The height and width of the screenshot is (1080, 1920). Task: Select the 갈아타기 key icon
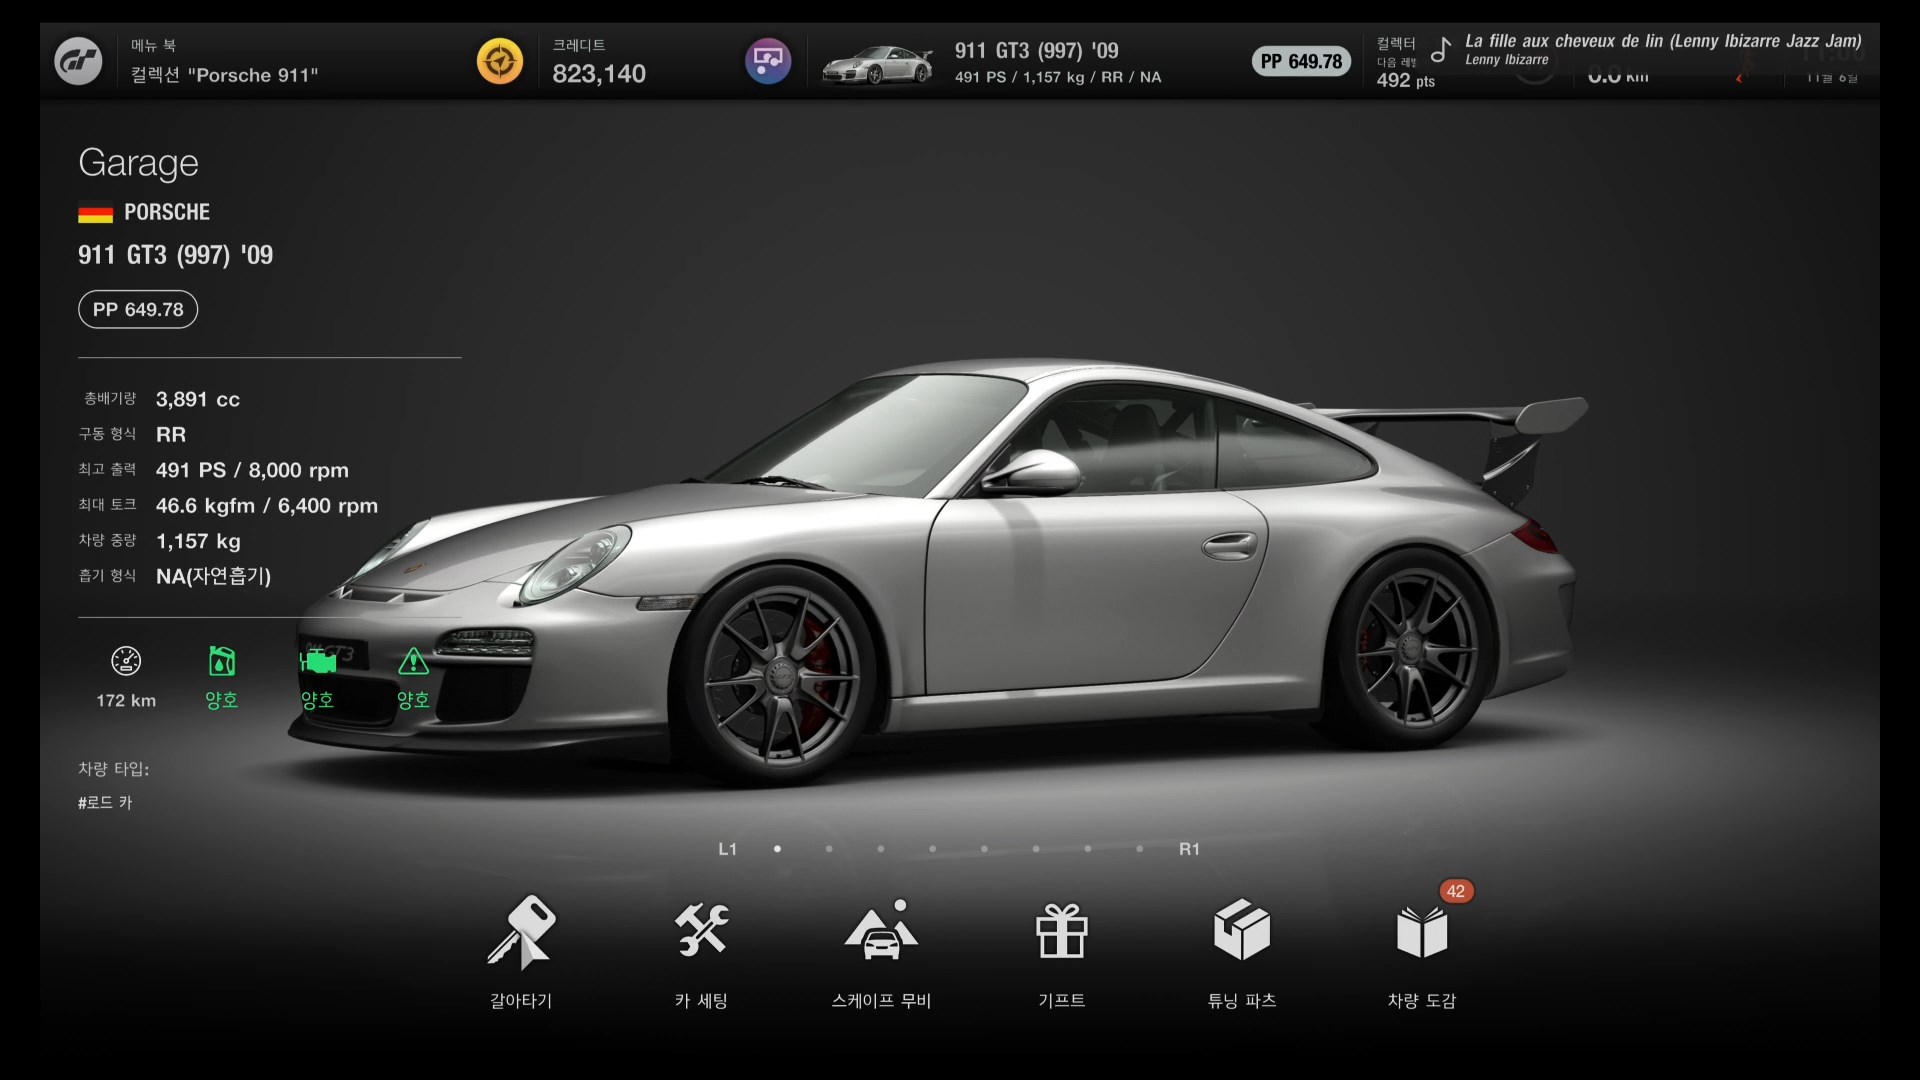[x=521, y=932]
